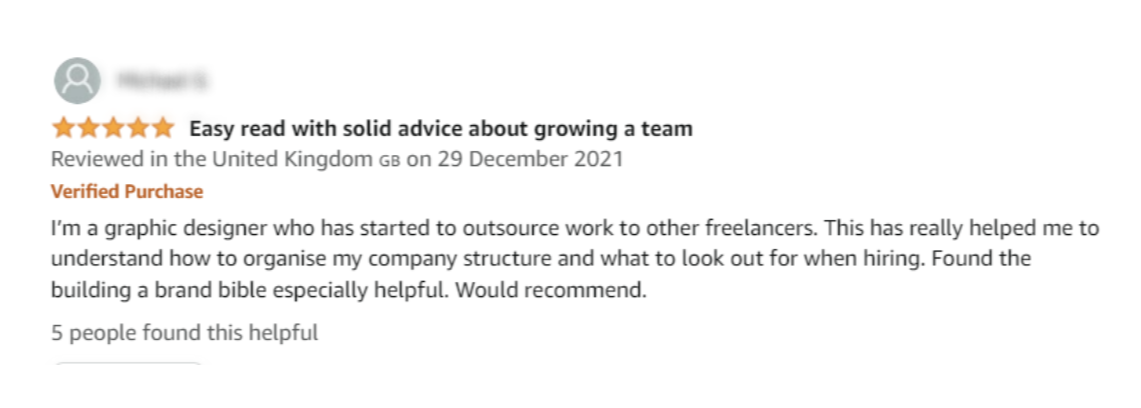Click the phrase 'building a brand bible'
Image resolution: width=1141 pixels, height=408 pixels.
click(159, 290)
